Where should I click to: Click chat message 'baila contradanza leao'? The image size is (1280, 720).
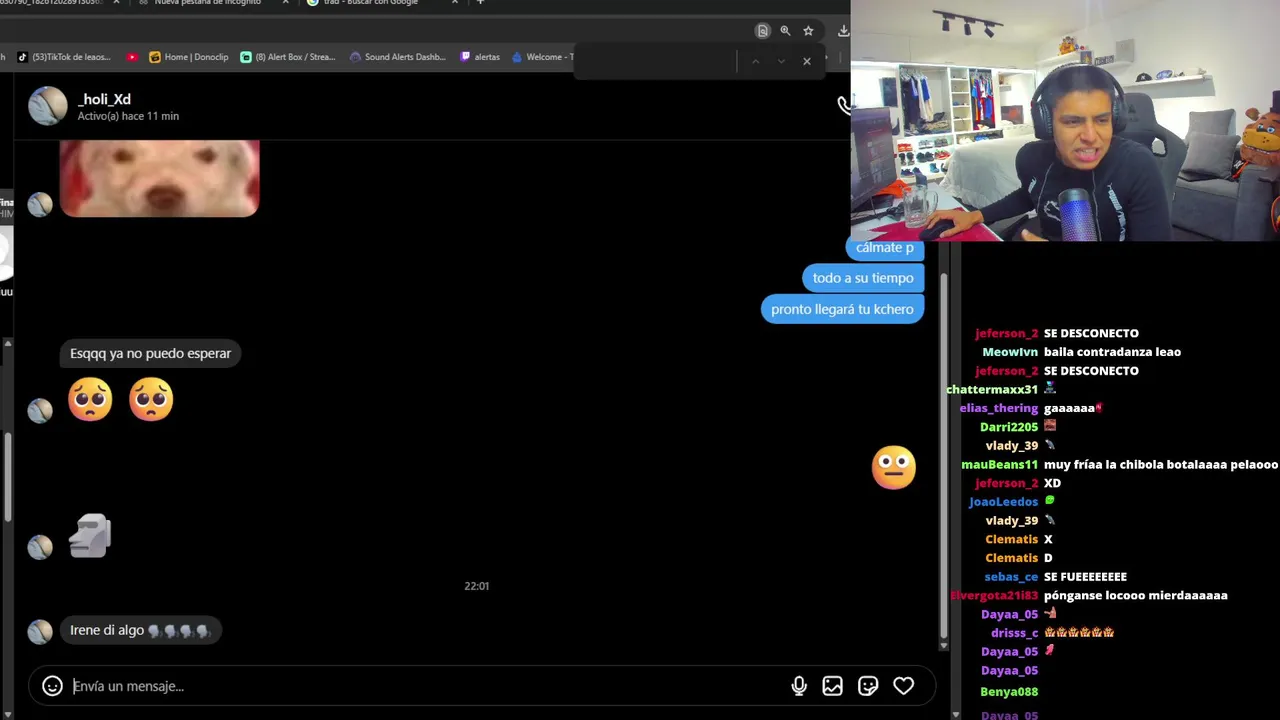tap(1112, 352)
